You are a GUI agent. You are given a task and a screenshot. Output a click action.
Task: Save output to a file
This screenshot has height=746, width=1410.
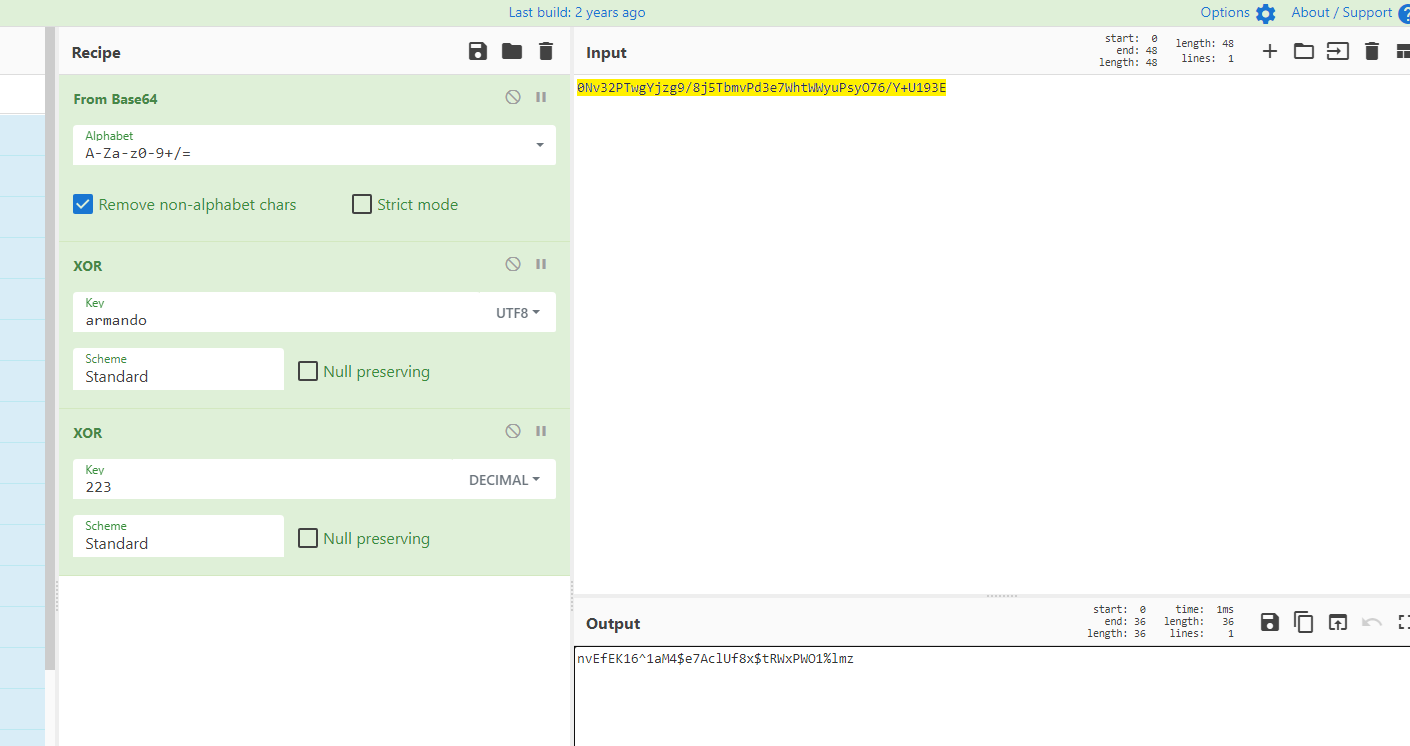pos(1270,623)
